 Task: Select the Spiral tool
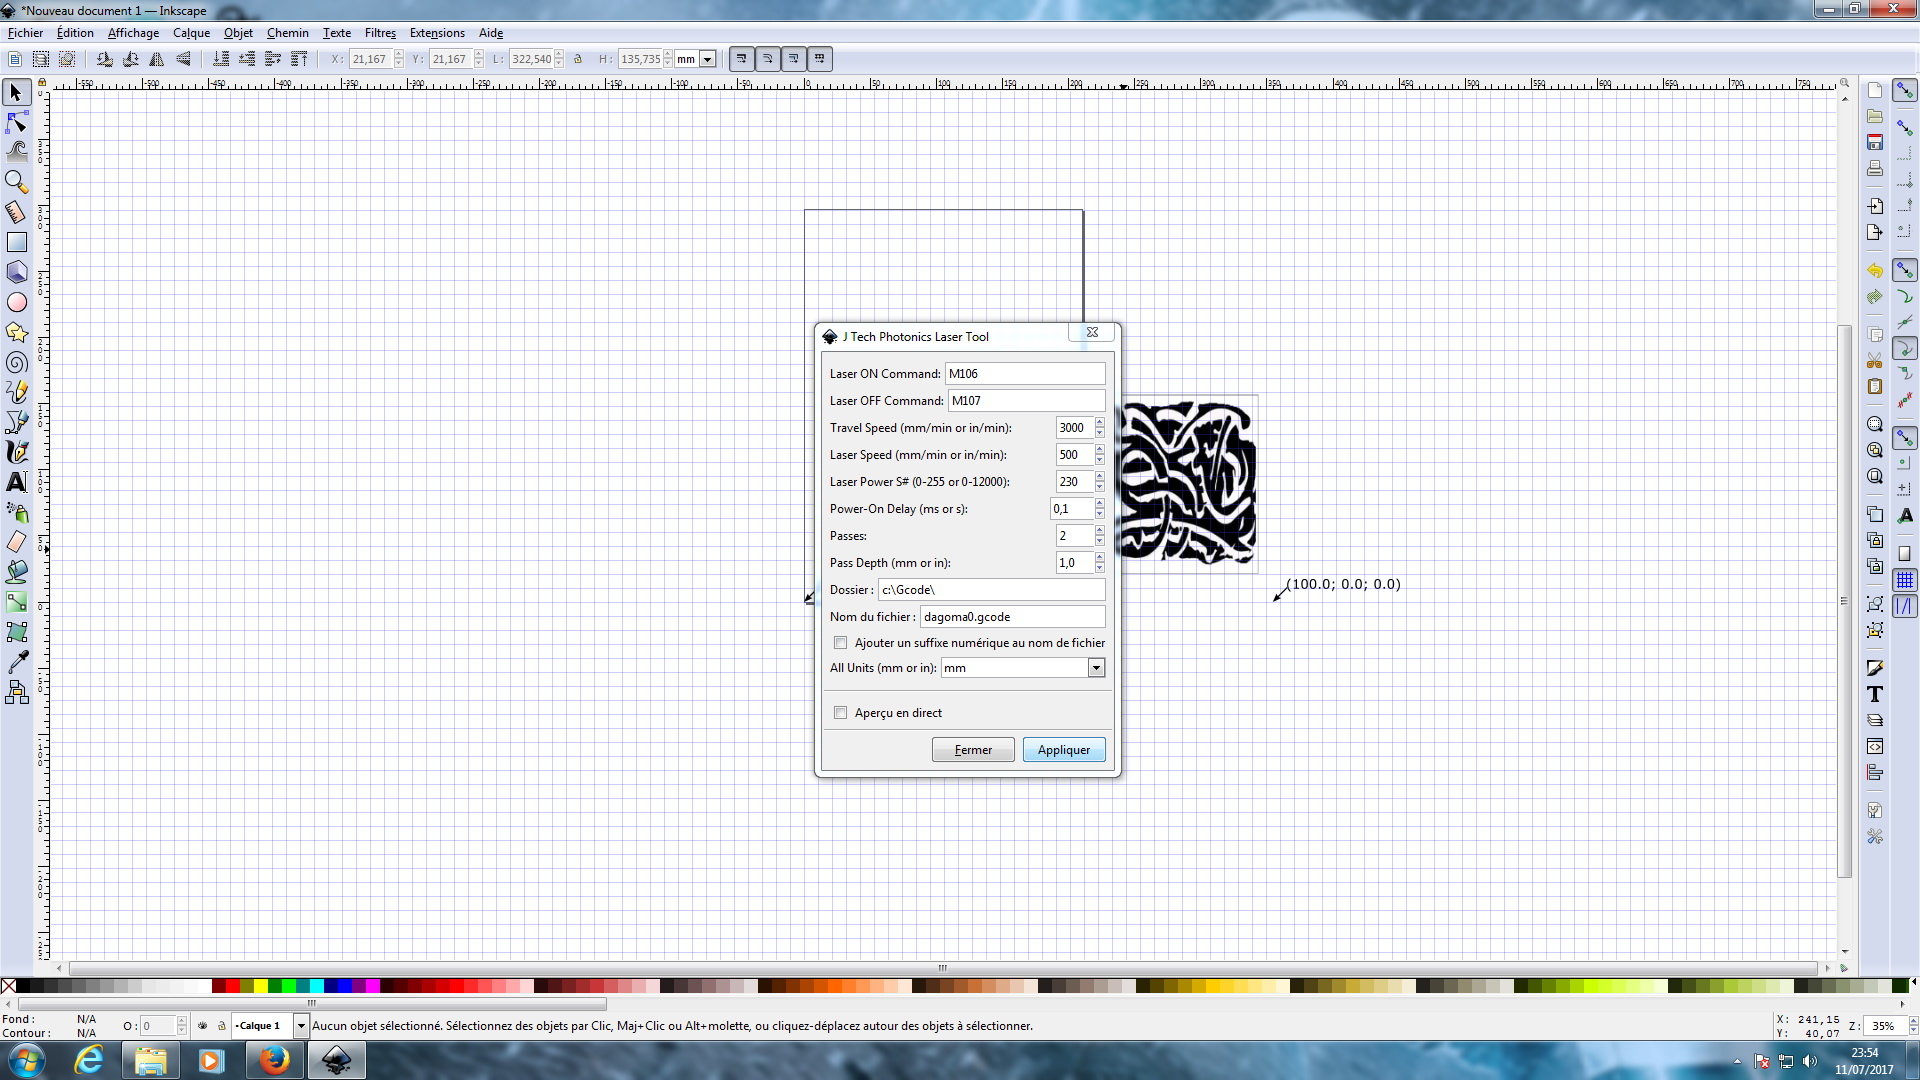16,362
